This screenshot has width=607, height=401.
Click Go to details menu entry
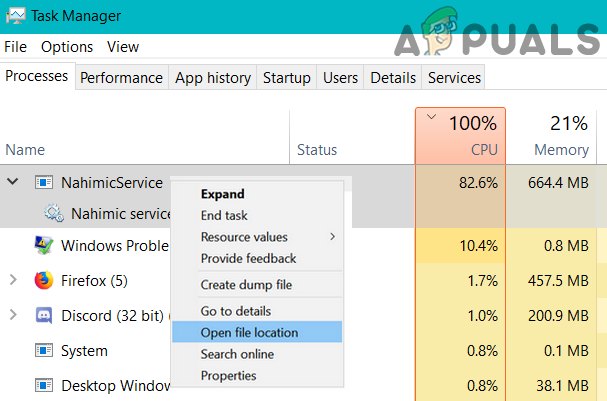point(235,311)
